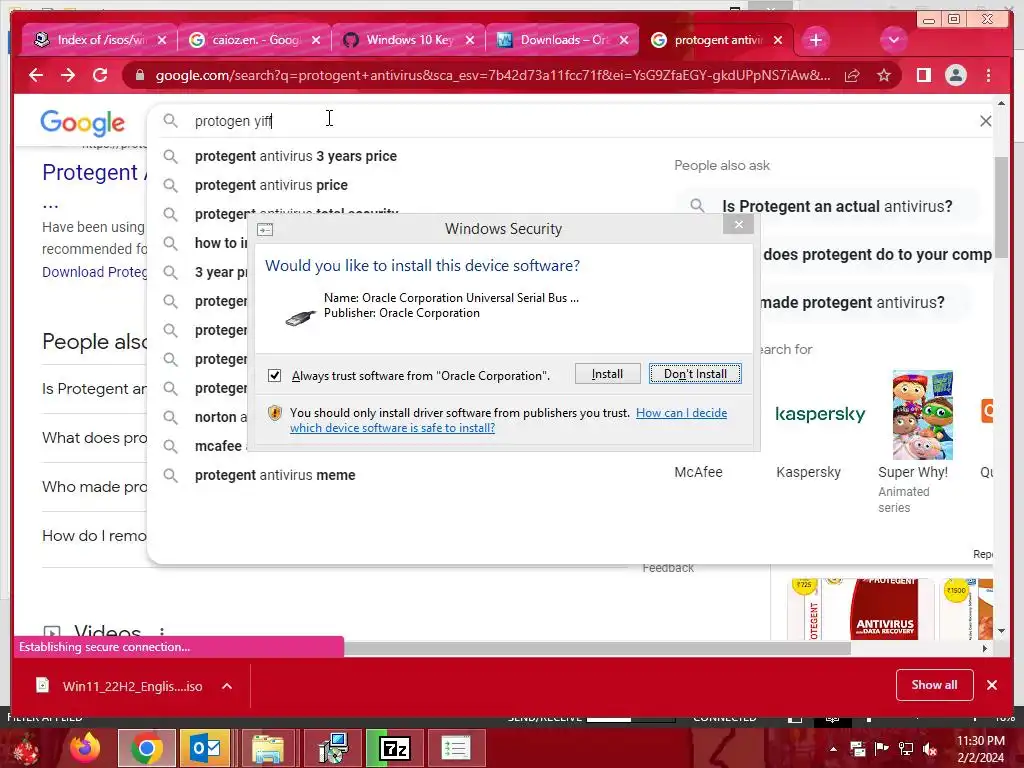Viewport: 1024px width, 768px height.
Task: Choose suggestion 'protegent antivirus 3 years price'
Action: point(296,156)
